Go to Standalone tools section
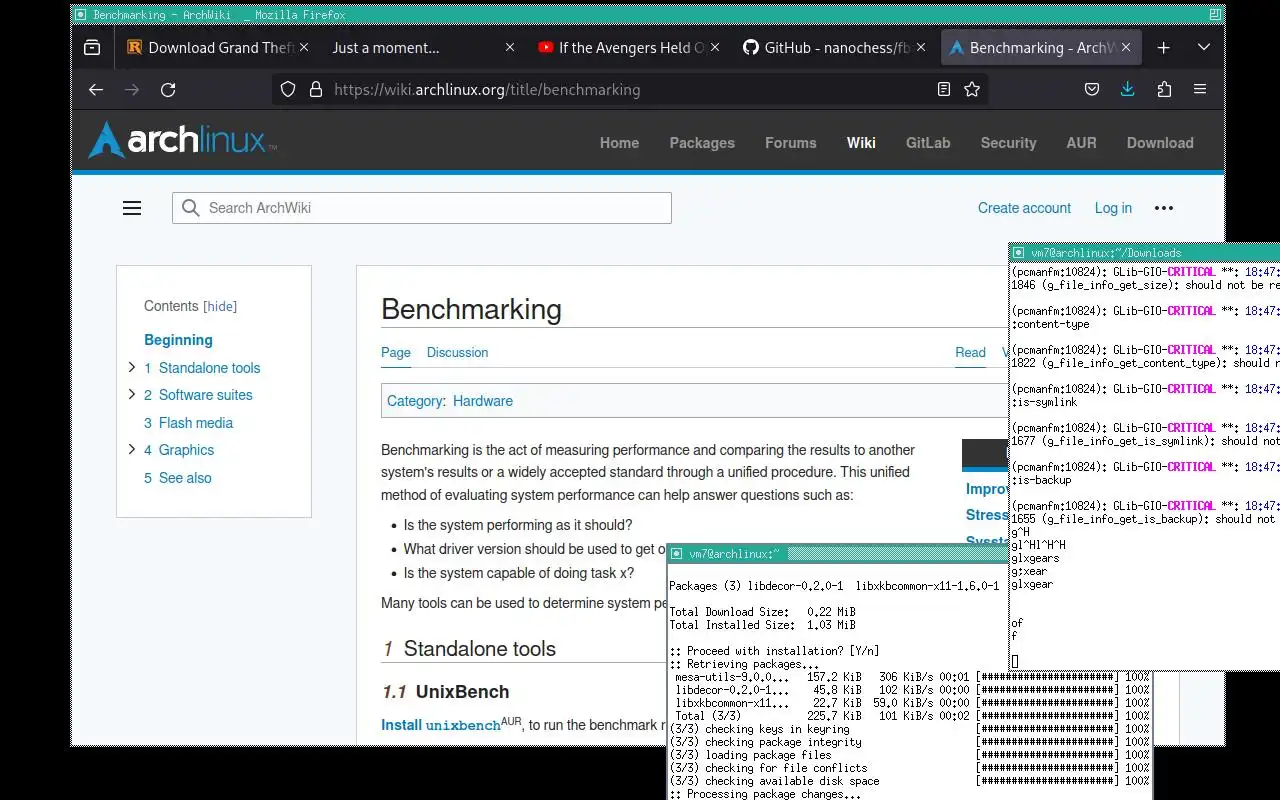Viewport: 1280px width, 800px height. pyautogui.click(x=202, y=368)
